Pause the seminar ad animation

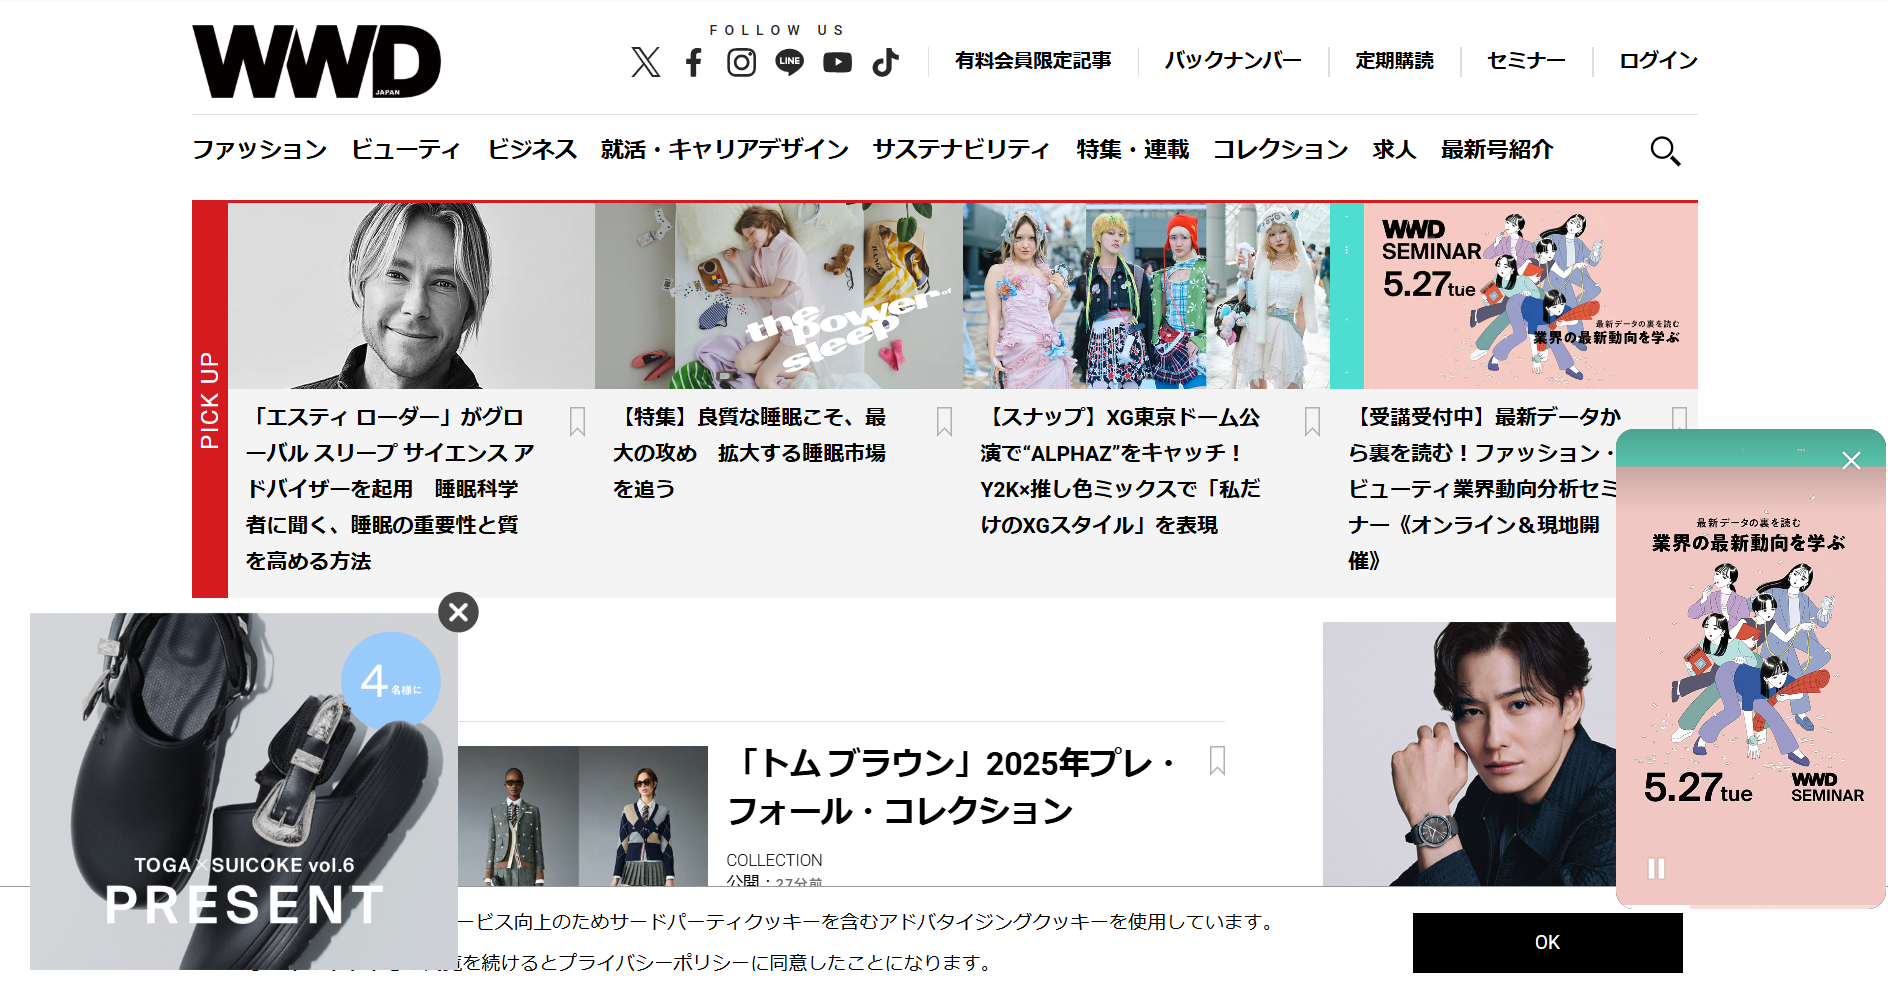(x=1656, y=868)
